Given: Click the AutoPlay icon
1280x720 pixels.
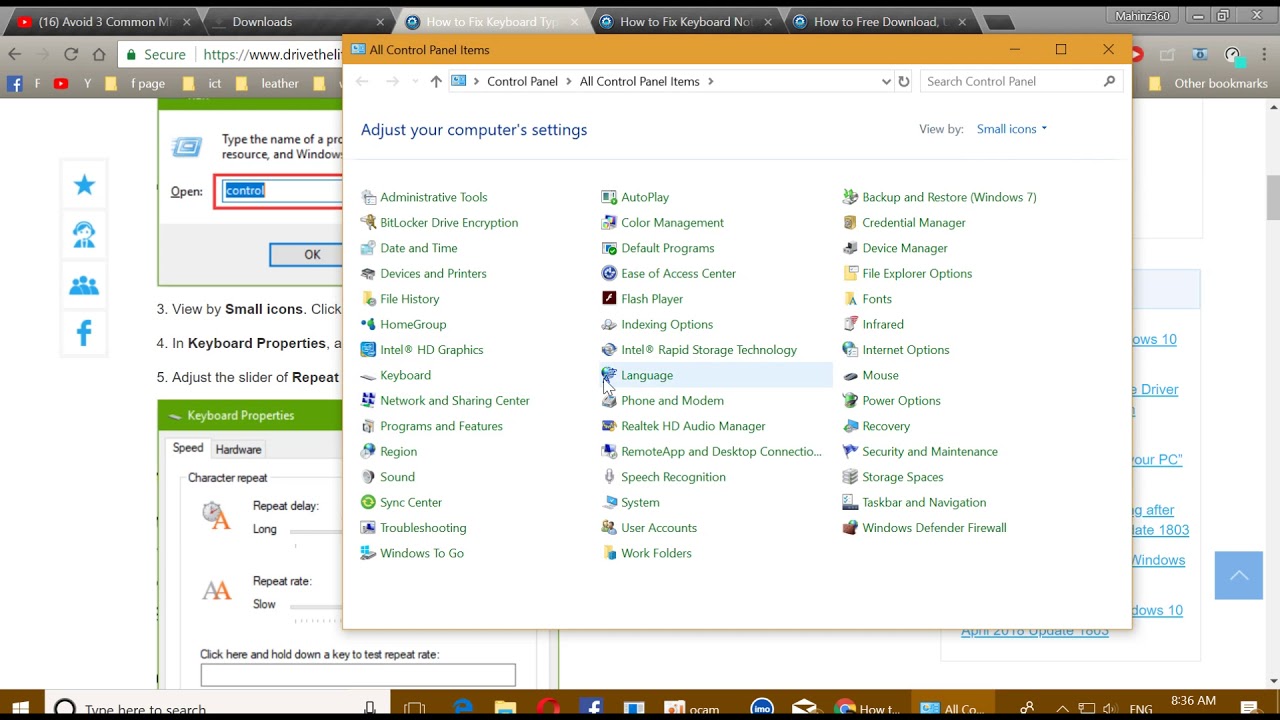Looking at the screenshot, I should pyautogui.click(x=609, y=197).
